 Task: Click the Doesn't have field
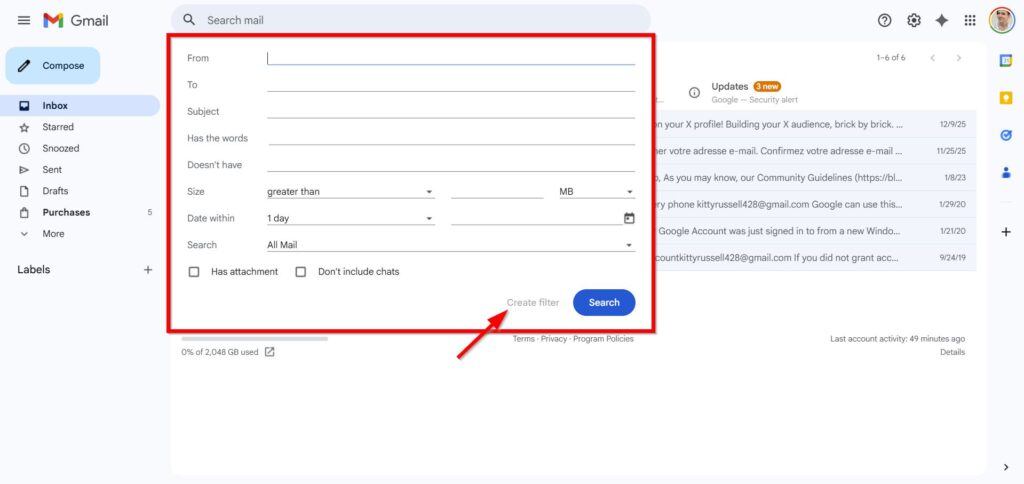[x=451, y=165]
